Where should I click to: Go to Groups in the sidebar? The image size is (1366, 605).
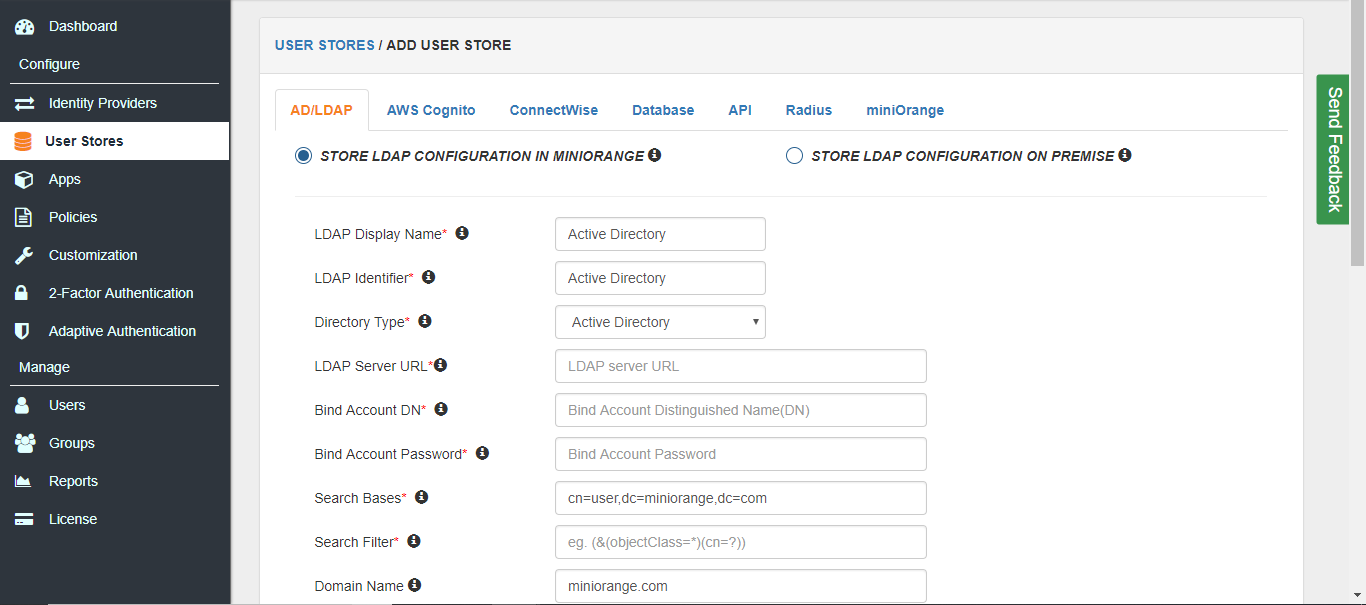point(114,443)
